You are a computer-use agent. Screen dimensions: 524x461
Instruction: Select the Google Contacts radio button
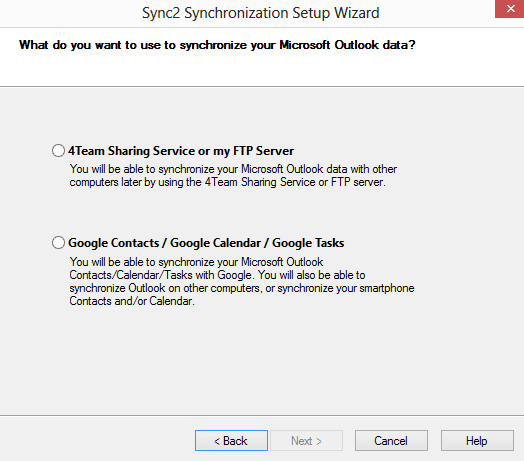tap(58, 243)
